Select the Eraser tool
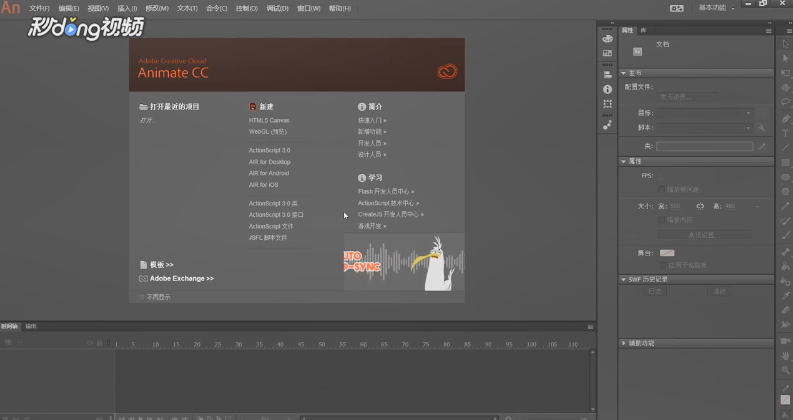The image size is (793, 420). (x=785, y=310)
